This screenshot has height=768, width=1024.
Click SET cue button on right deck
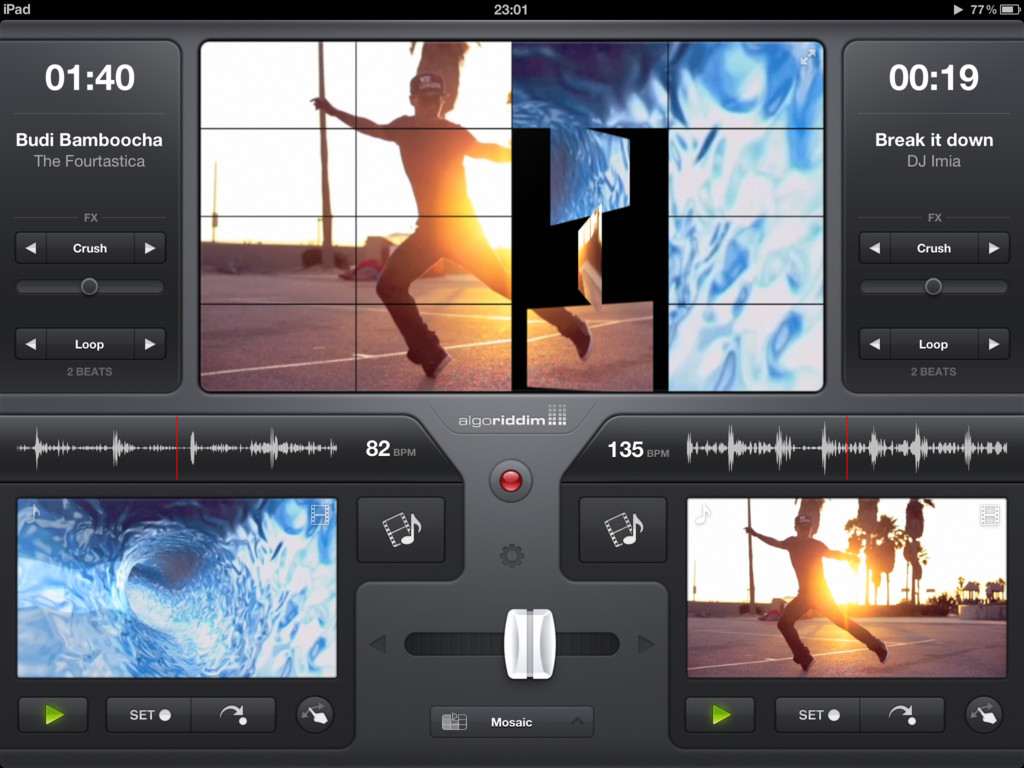(818, 714)
